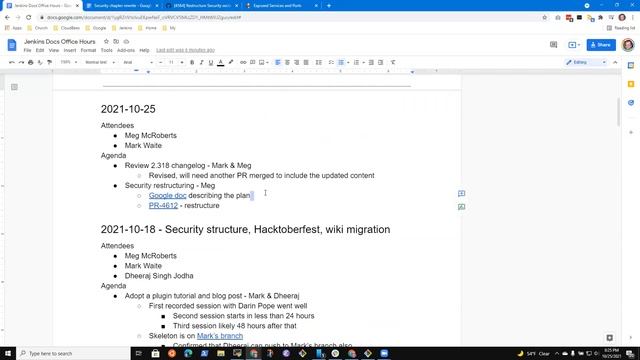The width and height of the screenshot is (640, 360).
Task: Open the Editing mode dropdown
Action: [x=586, y=62]
